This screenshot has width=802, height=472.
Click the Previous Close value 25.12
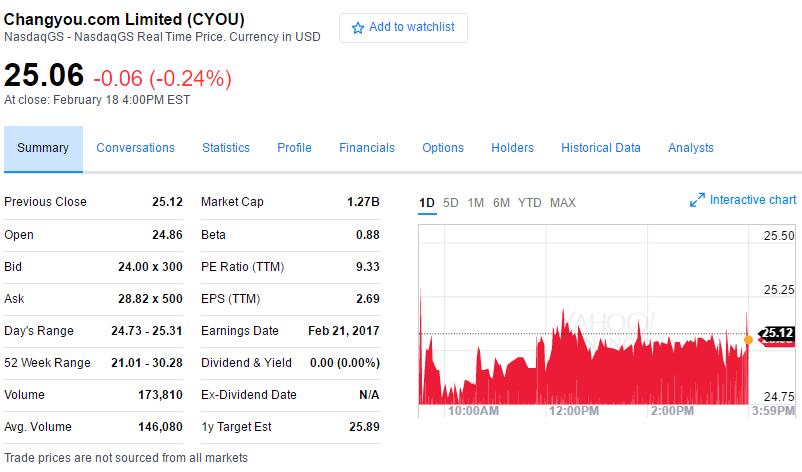click(x=167, y=202)
